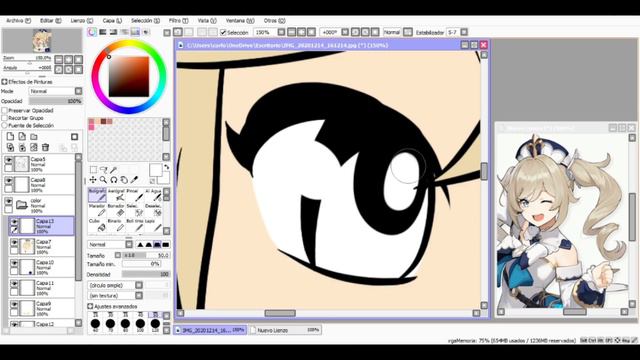Show the color wheel panel icon
This screenshot has width=640, height=360.
[92, 32]
